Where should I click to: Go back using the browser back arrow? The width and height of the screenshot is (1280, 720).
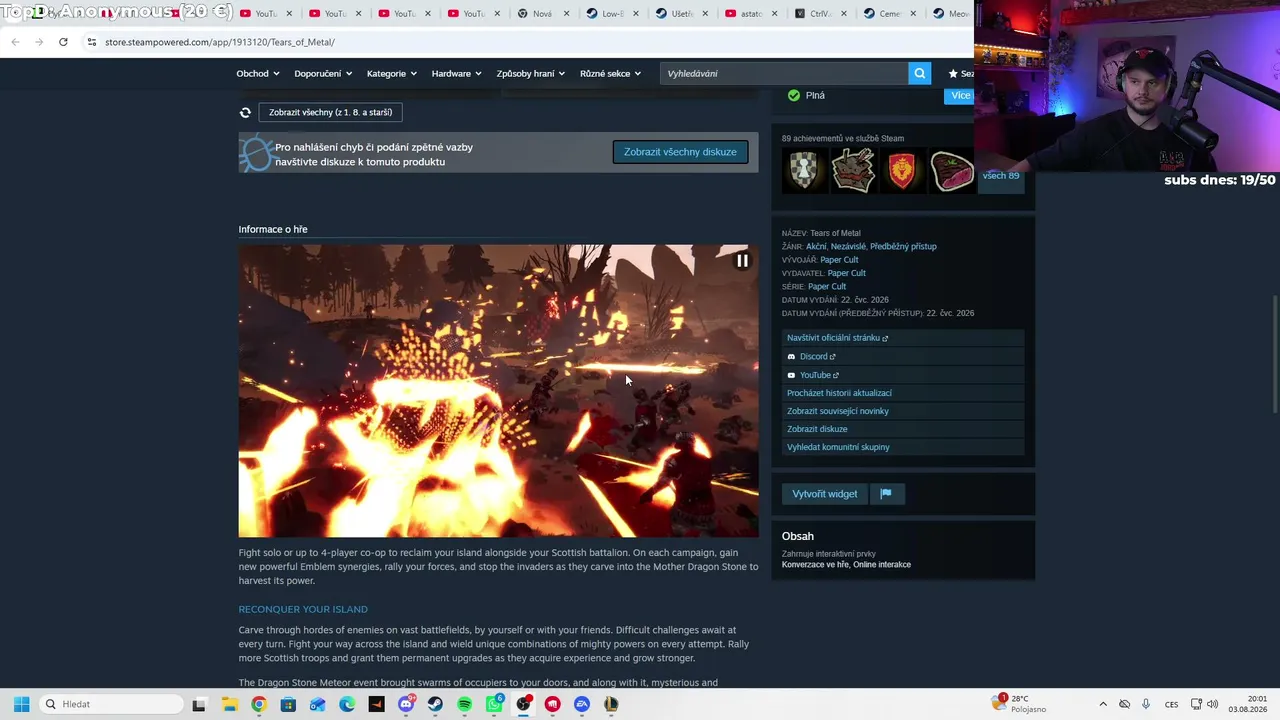15,42
